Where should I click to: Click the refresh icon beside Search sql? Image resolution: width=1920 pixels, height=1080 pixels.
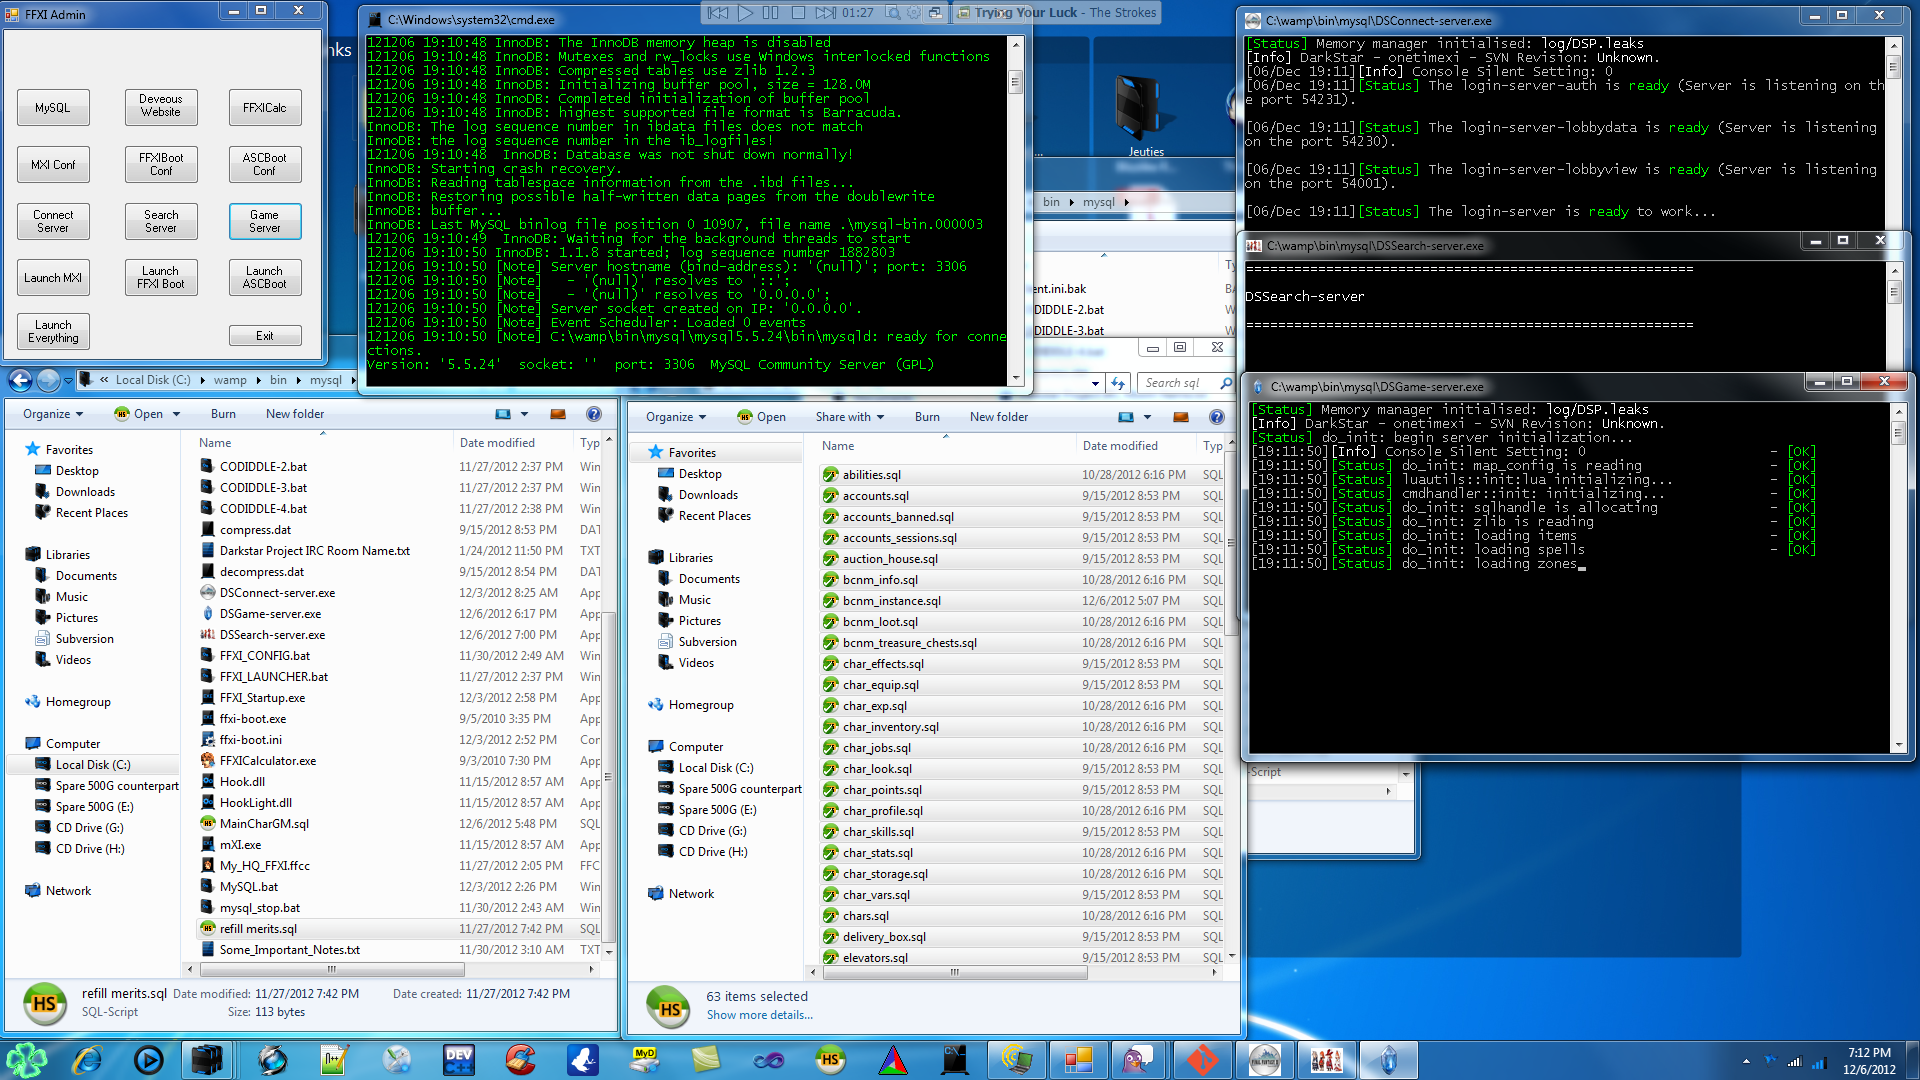(1118, 383)
